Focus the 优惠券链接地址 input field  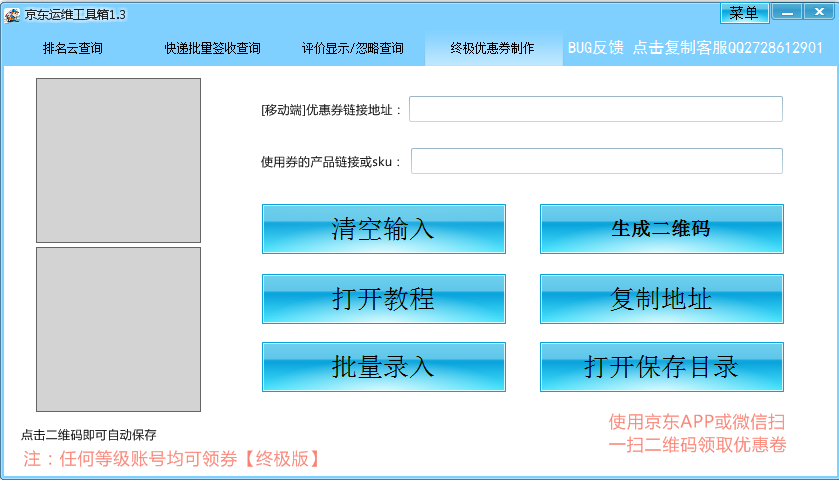[596, 109]
